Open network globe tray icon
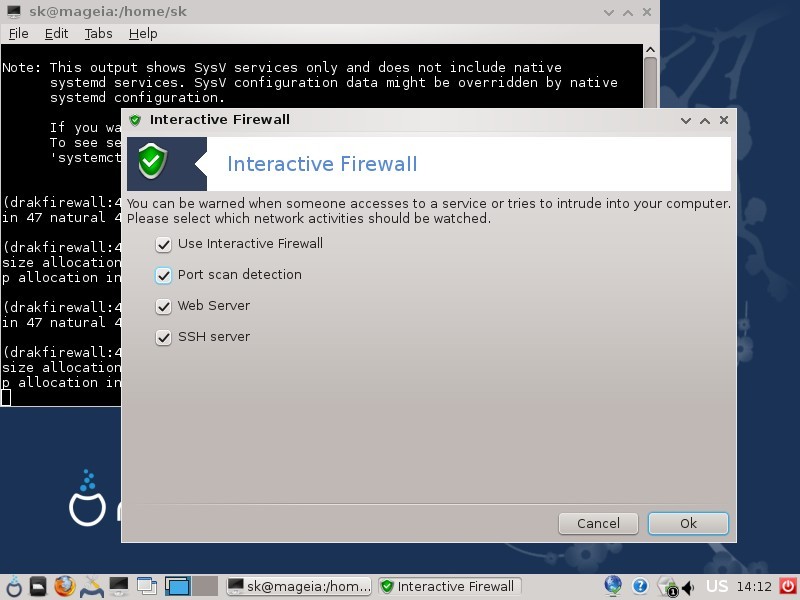The height and width of the screenshot is (600, 800). (613, 586)
